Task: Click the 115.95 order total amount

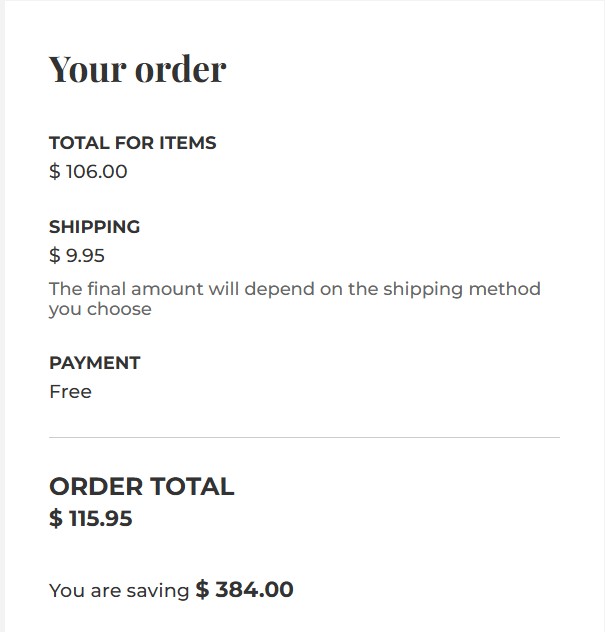Action: tap(100, 518)
